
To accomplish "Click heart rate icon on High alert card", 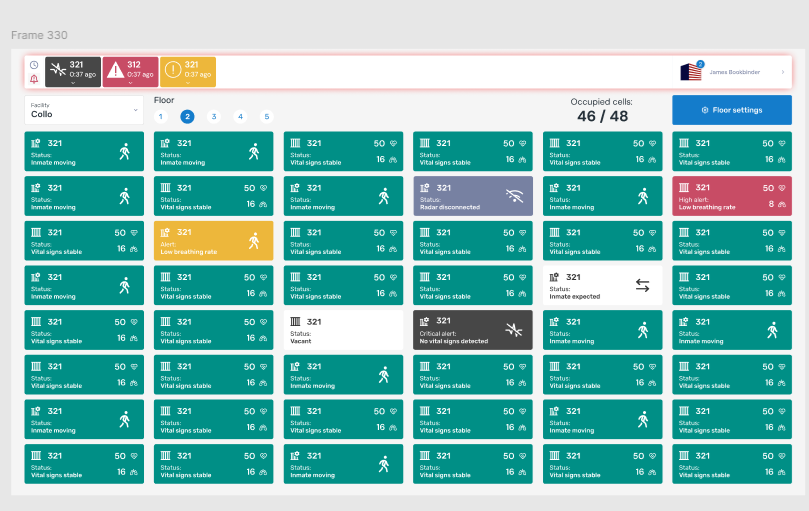I will 782,188.
